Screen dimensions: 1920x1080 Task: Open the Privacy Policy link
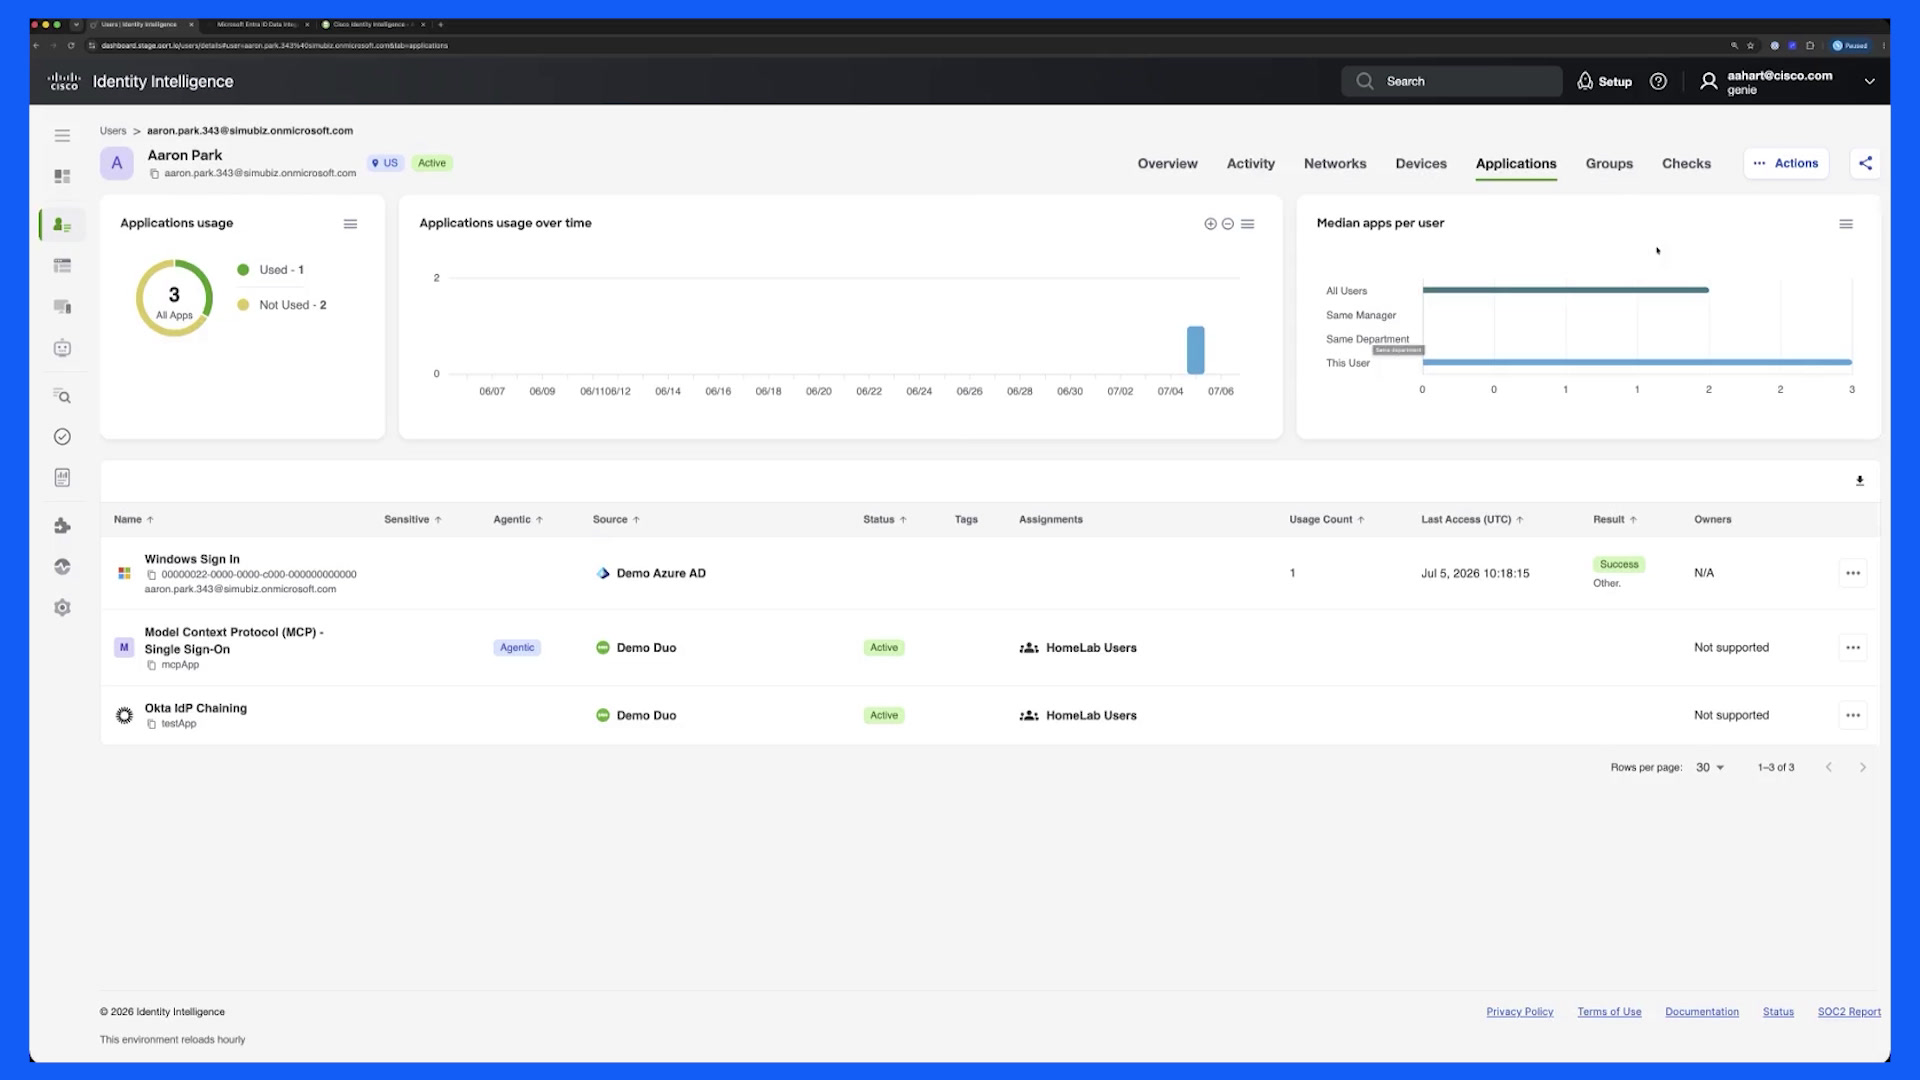(1519, 1012)
